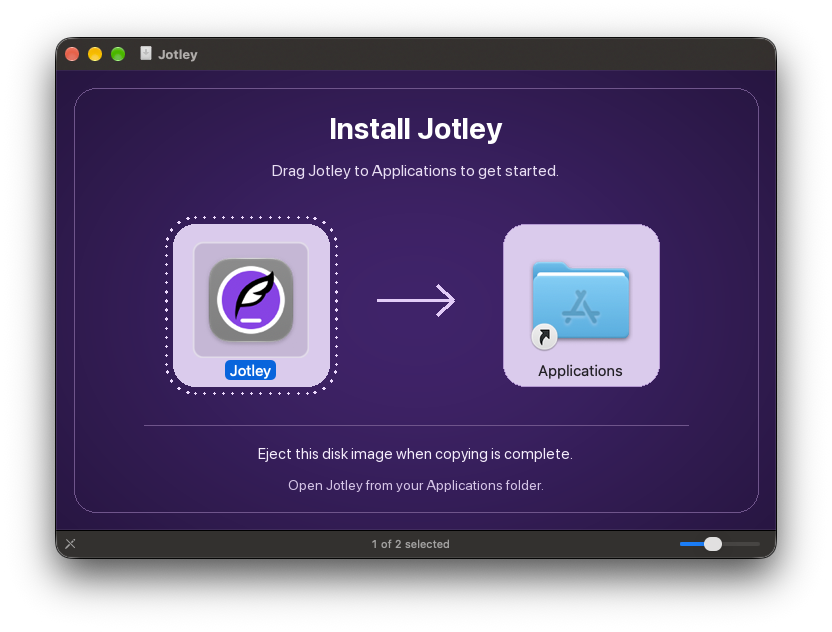Click the highlighted Jotley file name label

point(250,370)
